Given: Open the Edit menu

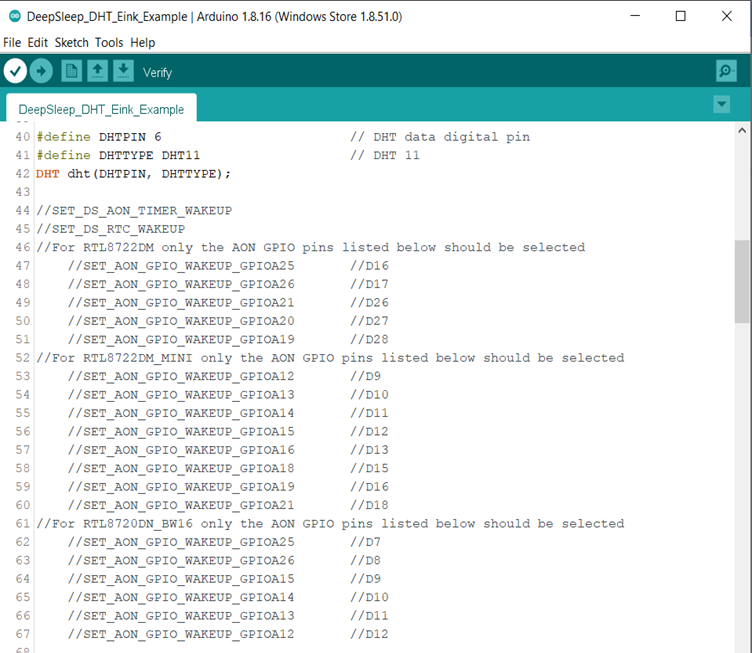Looking at the screenshot, I should [x=37, y=43].
